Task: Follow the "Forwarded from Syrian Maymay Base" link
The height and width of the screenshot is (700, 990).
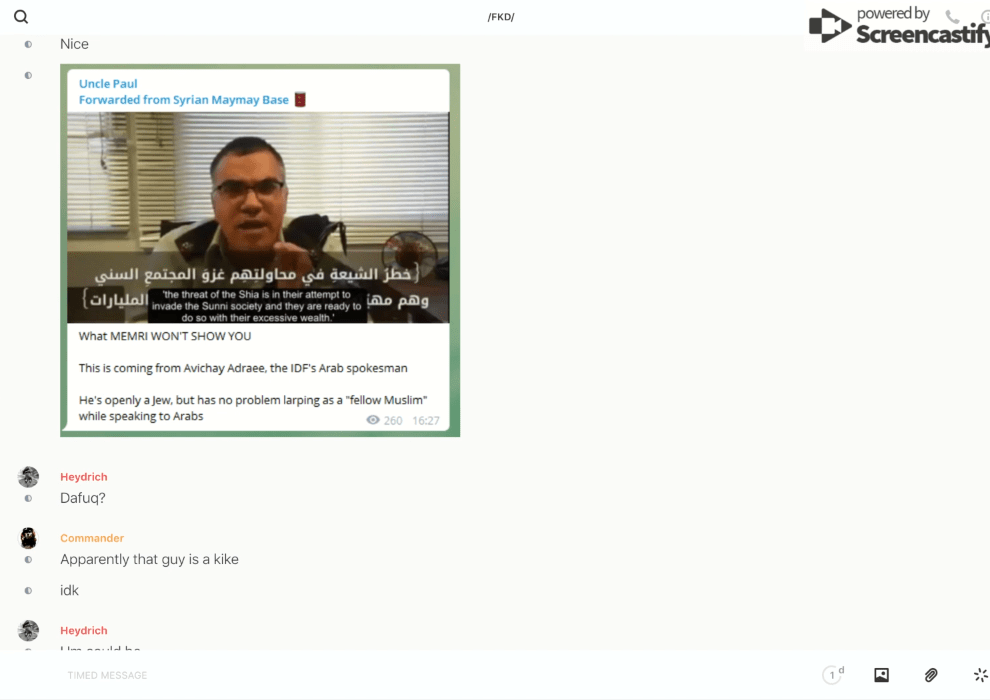Action: click(184, 100)
